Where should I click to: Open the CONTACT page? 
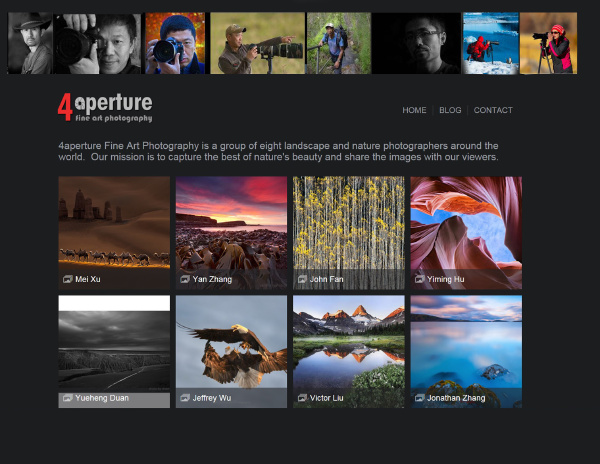[x=493, y=110]
